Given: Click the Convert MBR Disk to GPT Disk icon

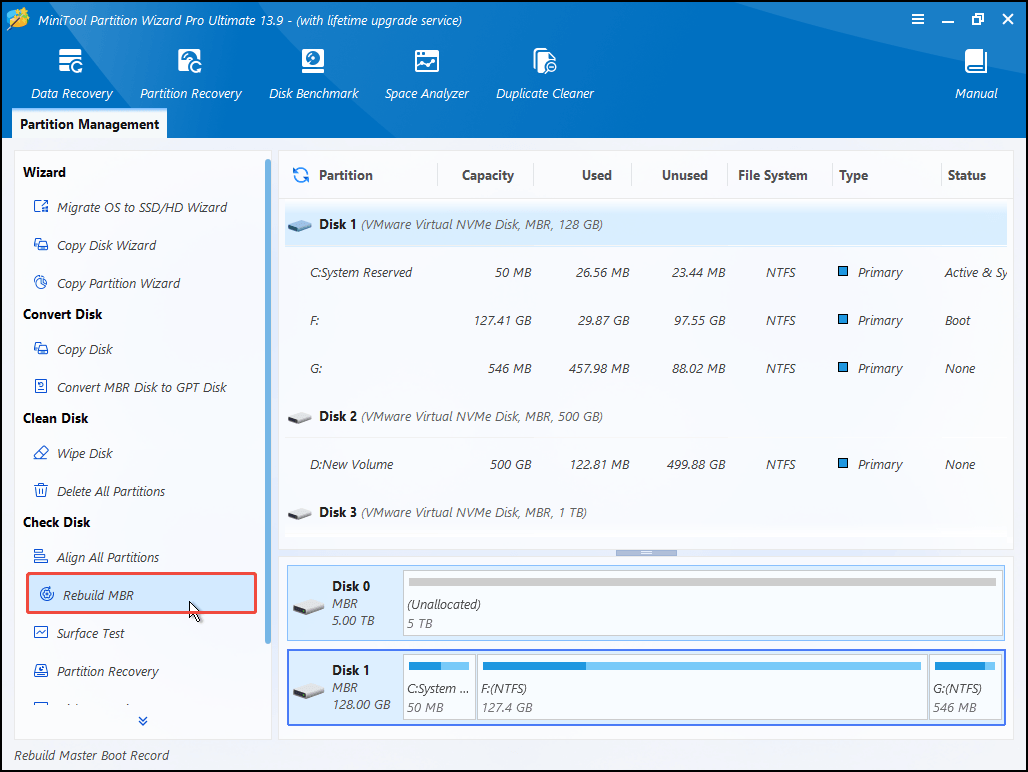Looking at the screenshot, I should point(41,386).
